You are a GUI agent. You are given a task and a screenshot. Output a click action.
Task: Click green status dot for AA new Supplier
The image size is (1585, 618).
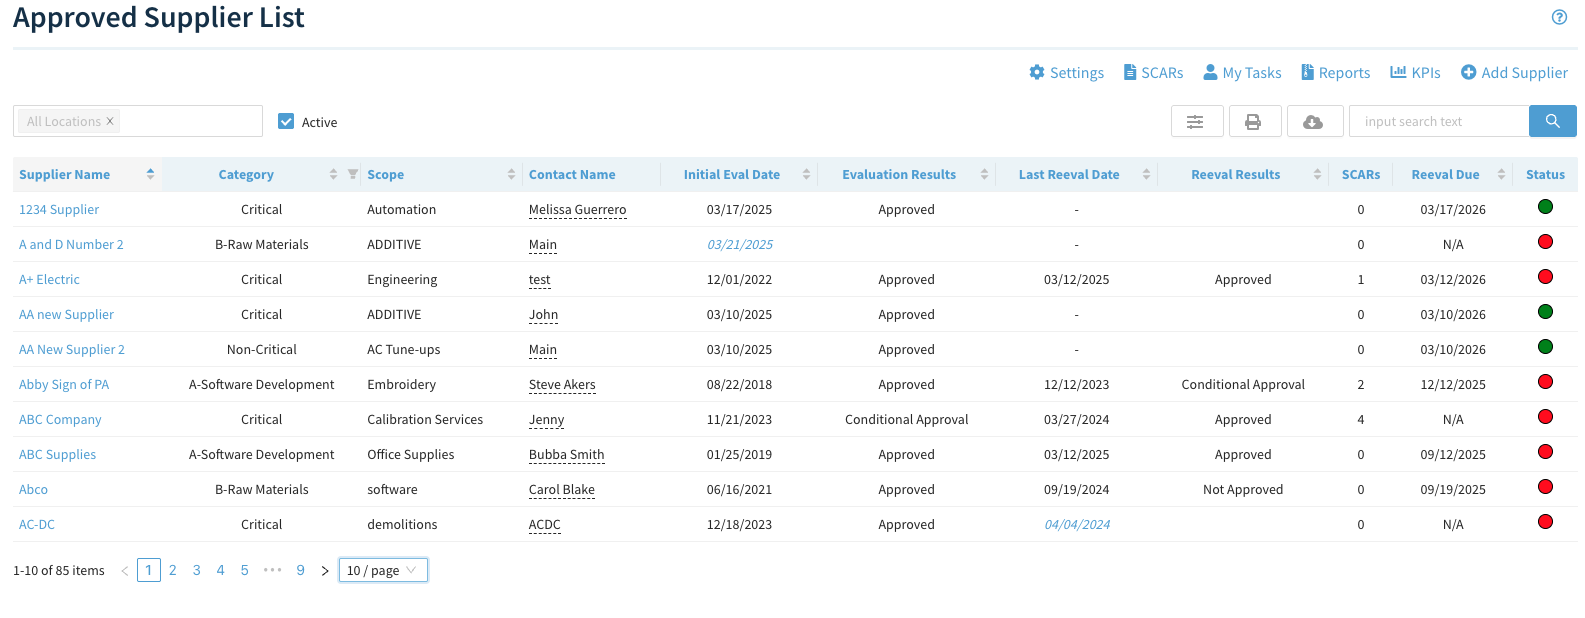1545,312
